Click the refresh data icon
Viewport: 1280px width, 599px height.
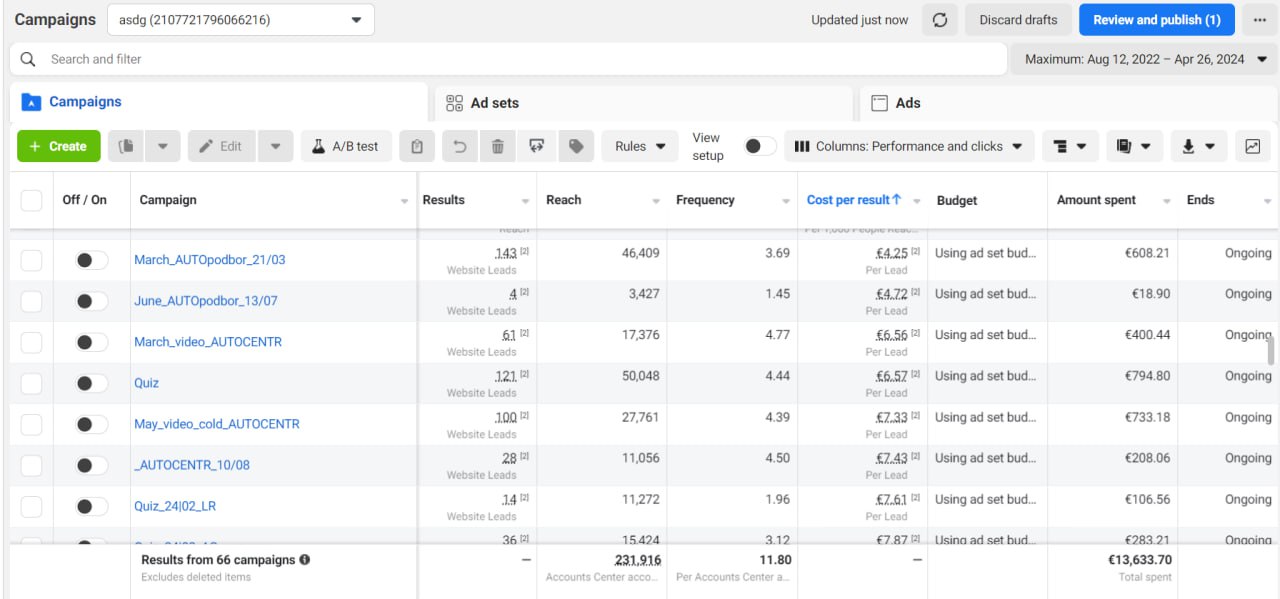[939, 20]
